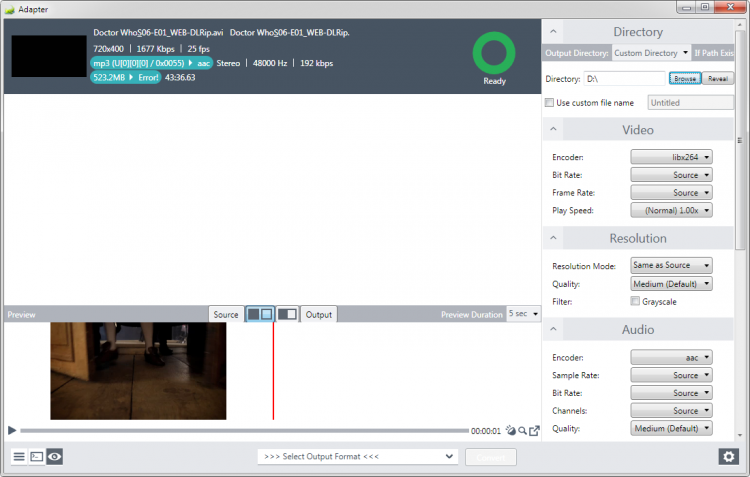The width and height of the screenshot is (750, 477).
Task: Open the video Encoder libx264 dropdown
Action: coord(672,157)
